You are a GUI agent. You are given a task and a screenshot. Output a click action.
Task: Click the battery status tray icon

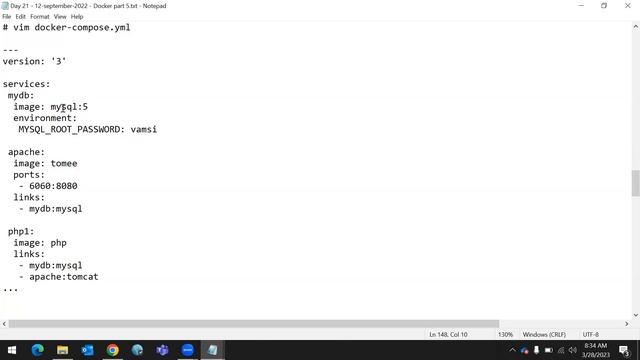click(549, 350)
